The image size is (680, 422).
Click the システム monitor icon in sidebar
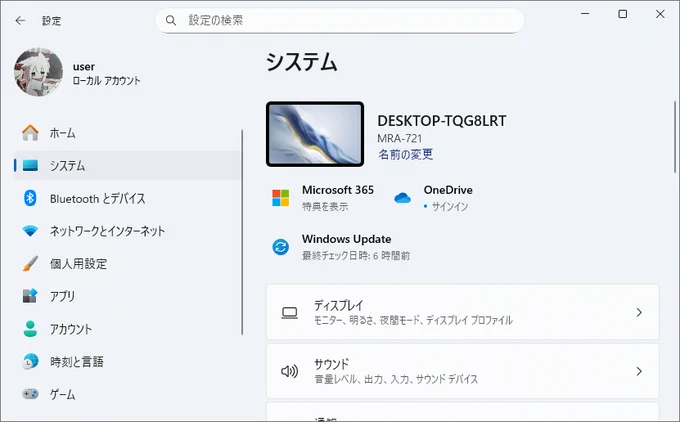(30, 165)
